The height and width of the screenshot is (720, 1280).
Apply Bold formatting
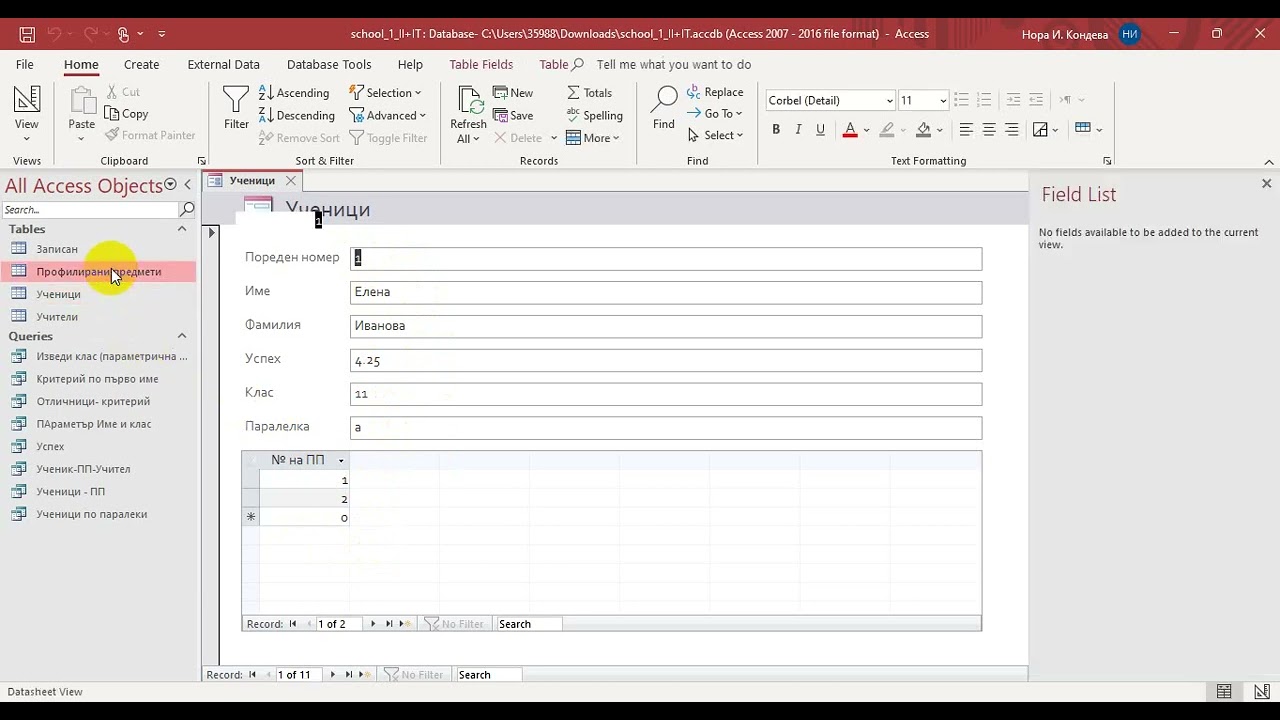[776, 129]
